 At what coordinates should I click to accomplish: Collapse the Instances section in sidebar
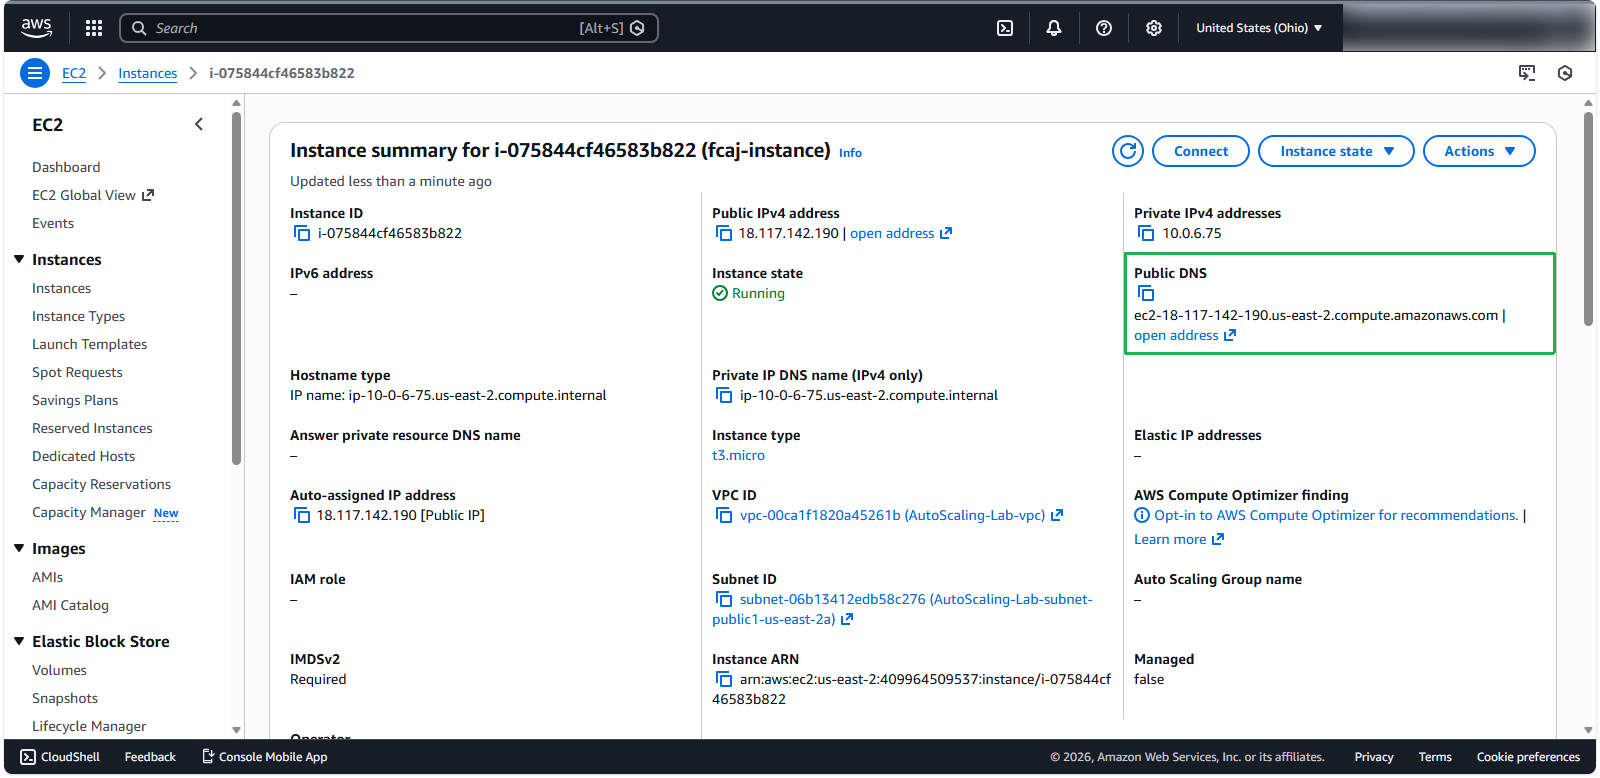pos(19,259)
